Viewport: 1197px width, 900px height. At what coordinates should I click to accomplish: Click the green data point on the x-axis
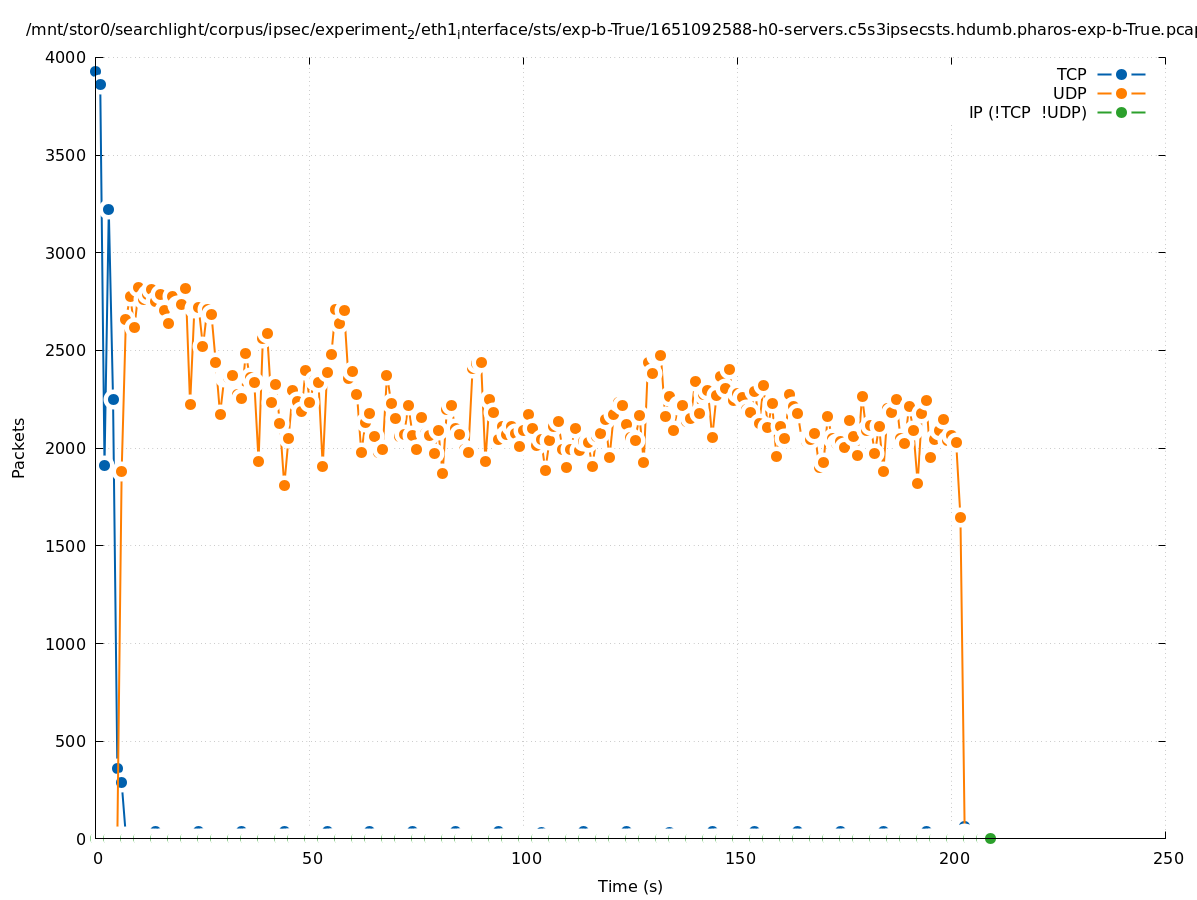tap(990, 838)
